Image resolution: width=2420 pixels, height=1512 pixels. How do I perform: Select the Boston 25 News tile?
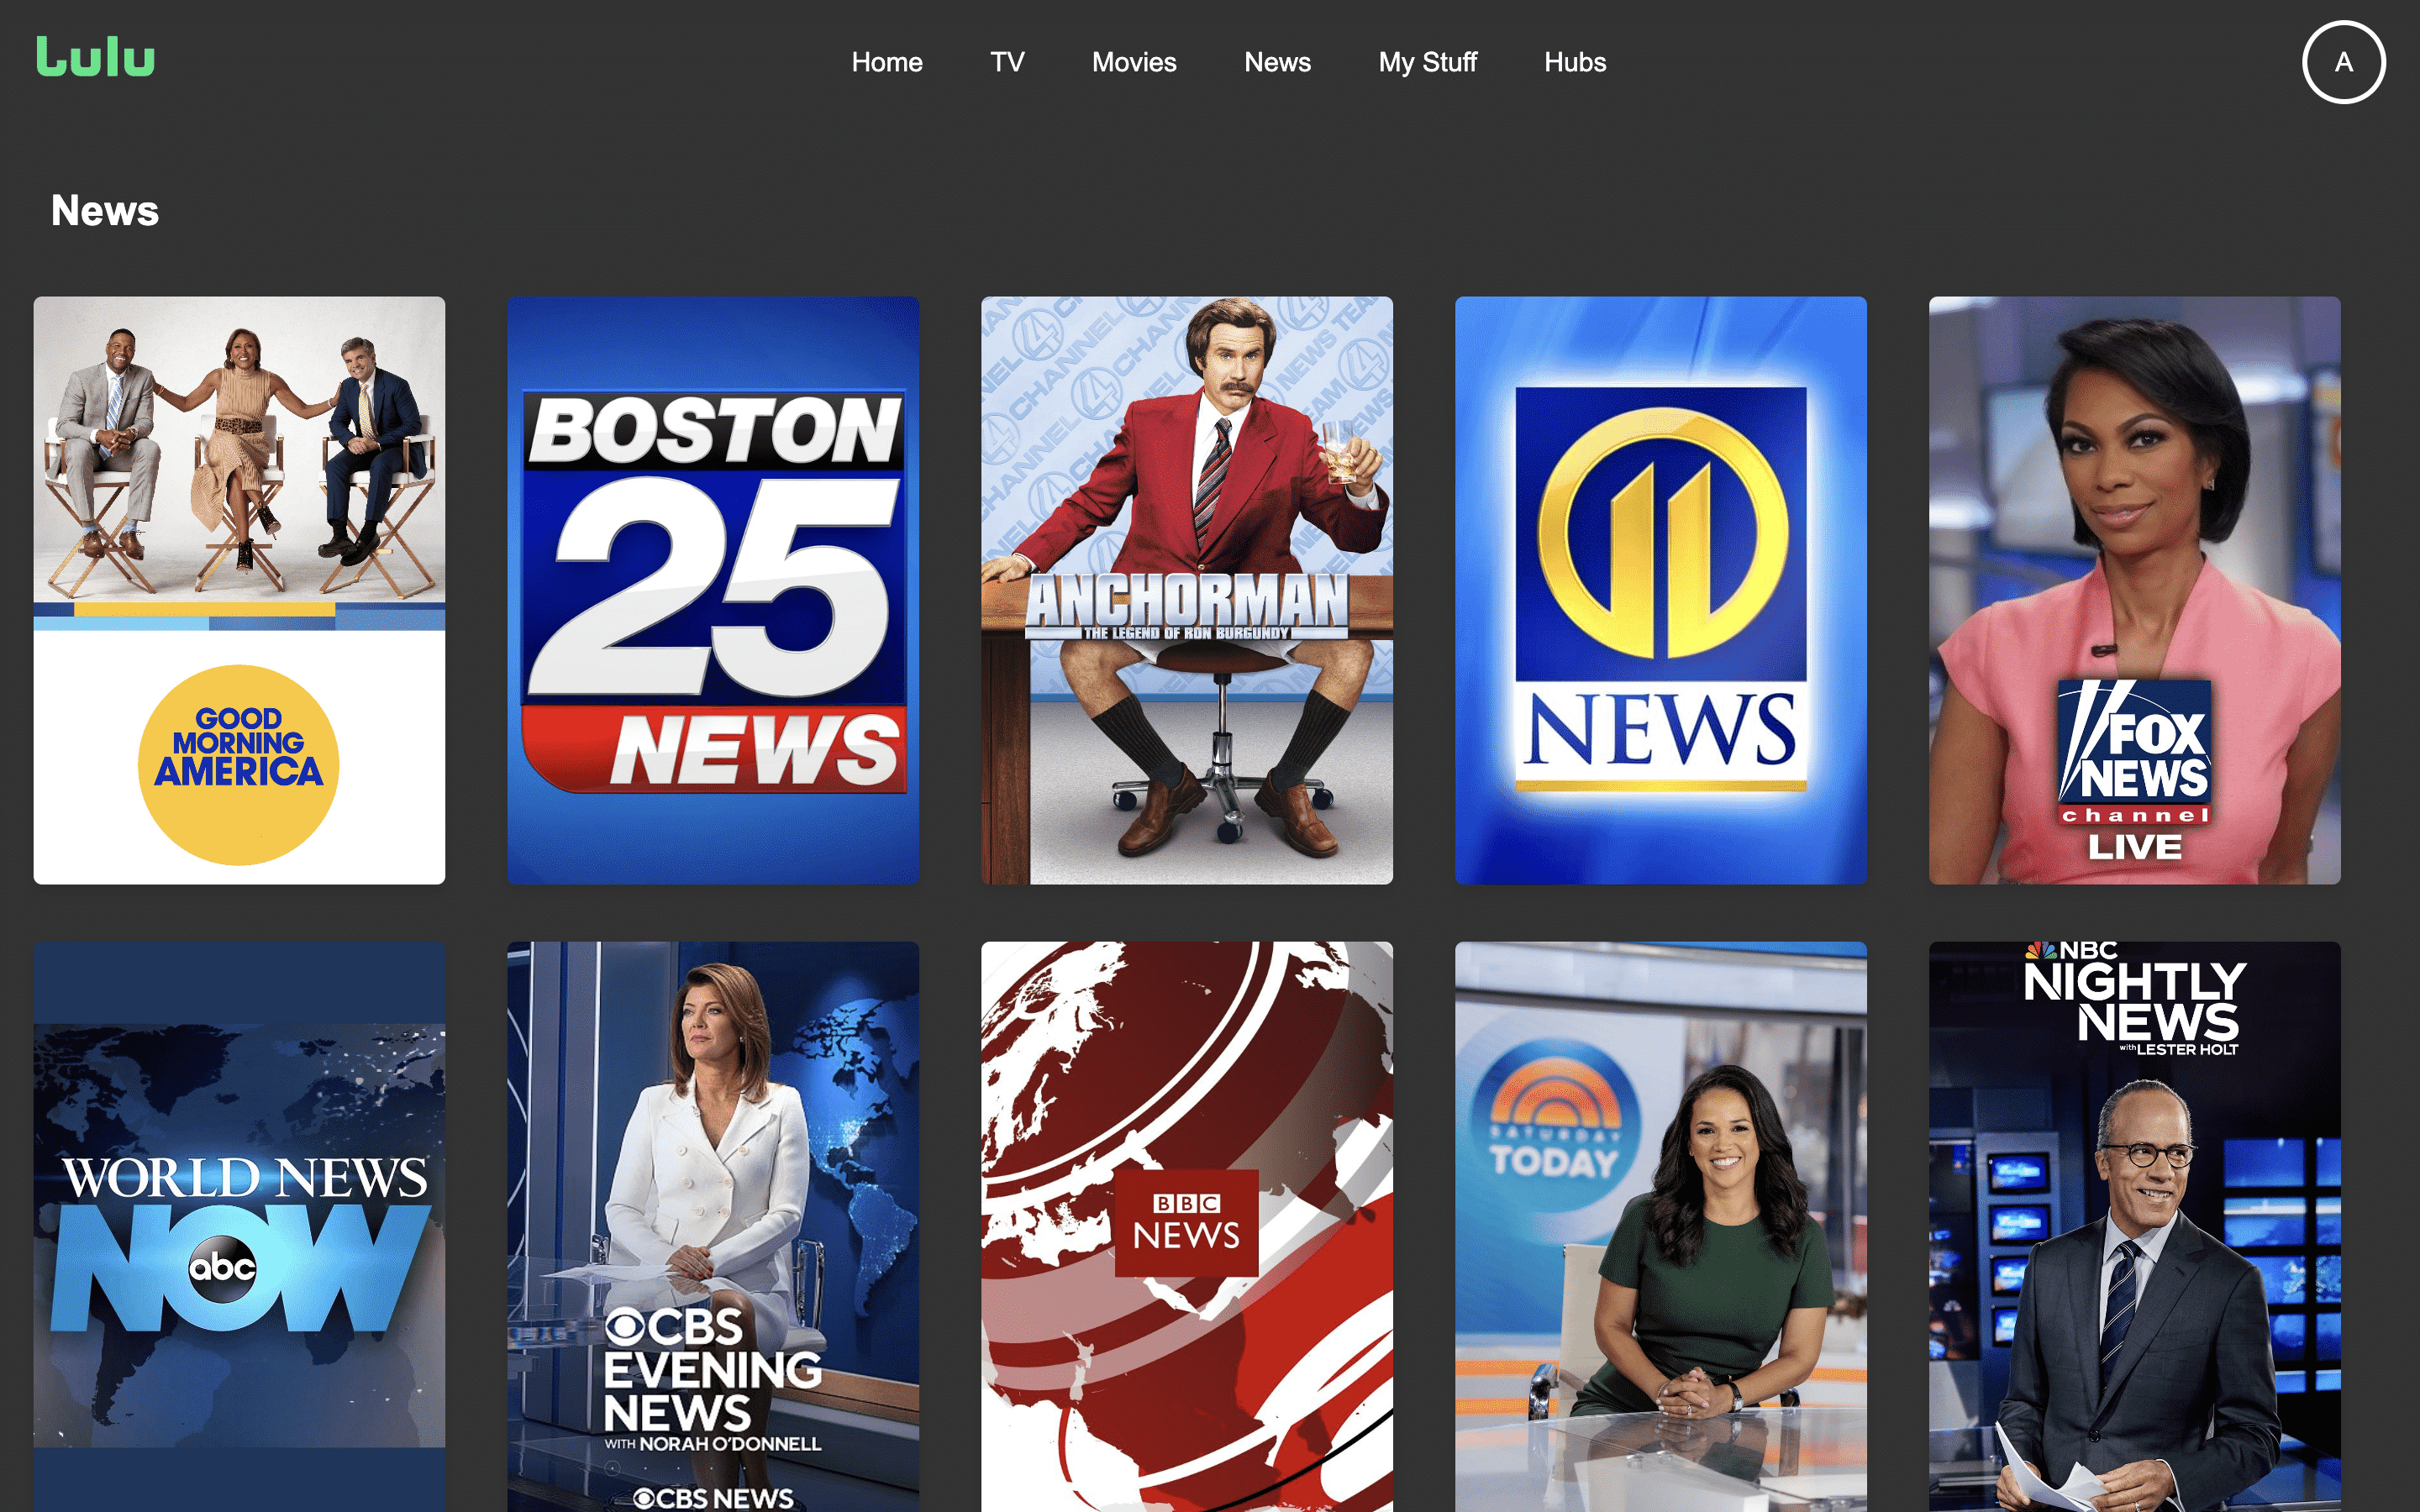[712, 590]
